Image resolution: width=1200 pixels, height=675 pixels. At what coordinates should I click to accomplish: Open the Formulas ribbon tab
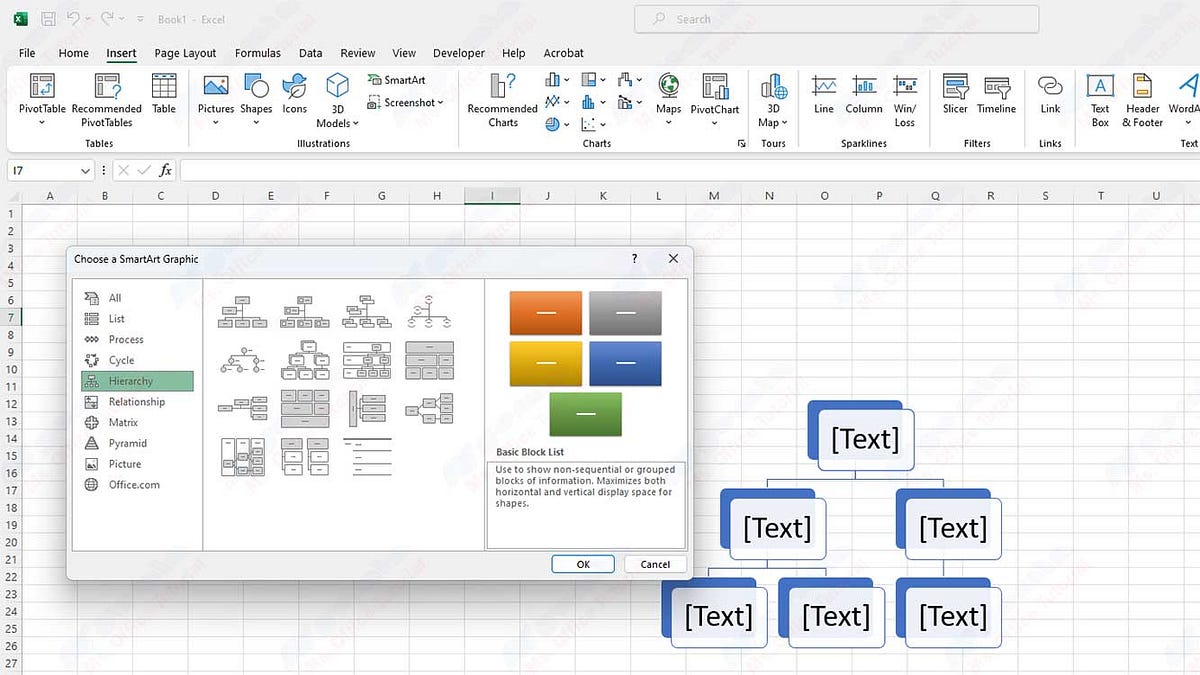(x=258, y=53)
